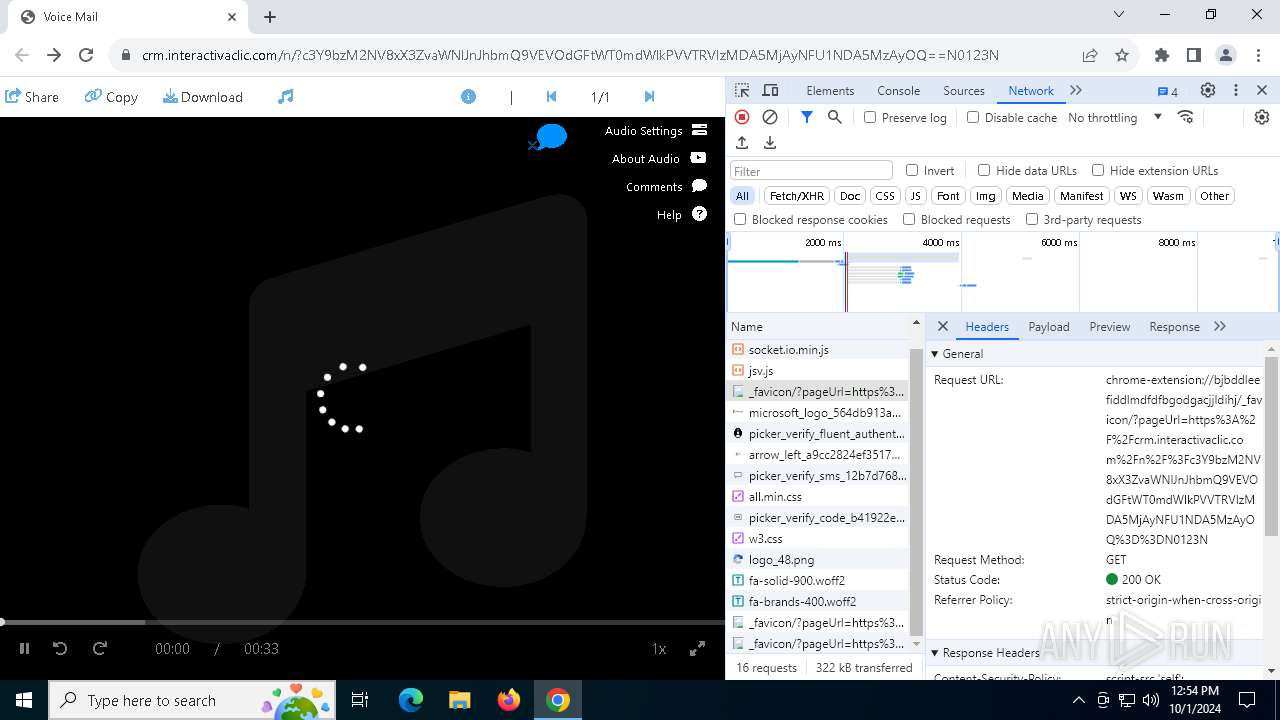Open Microsoft Edge from taskbar

point(411,700)
